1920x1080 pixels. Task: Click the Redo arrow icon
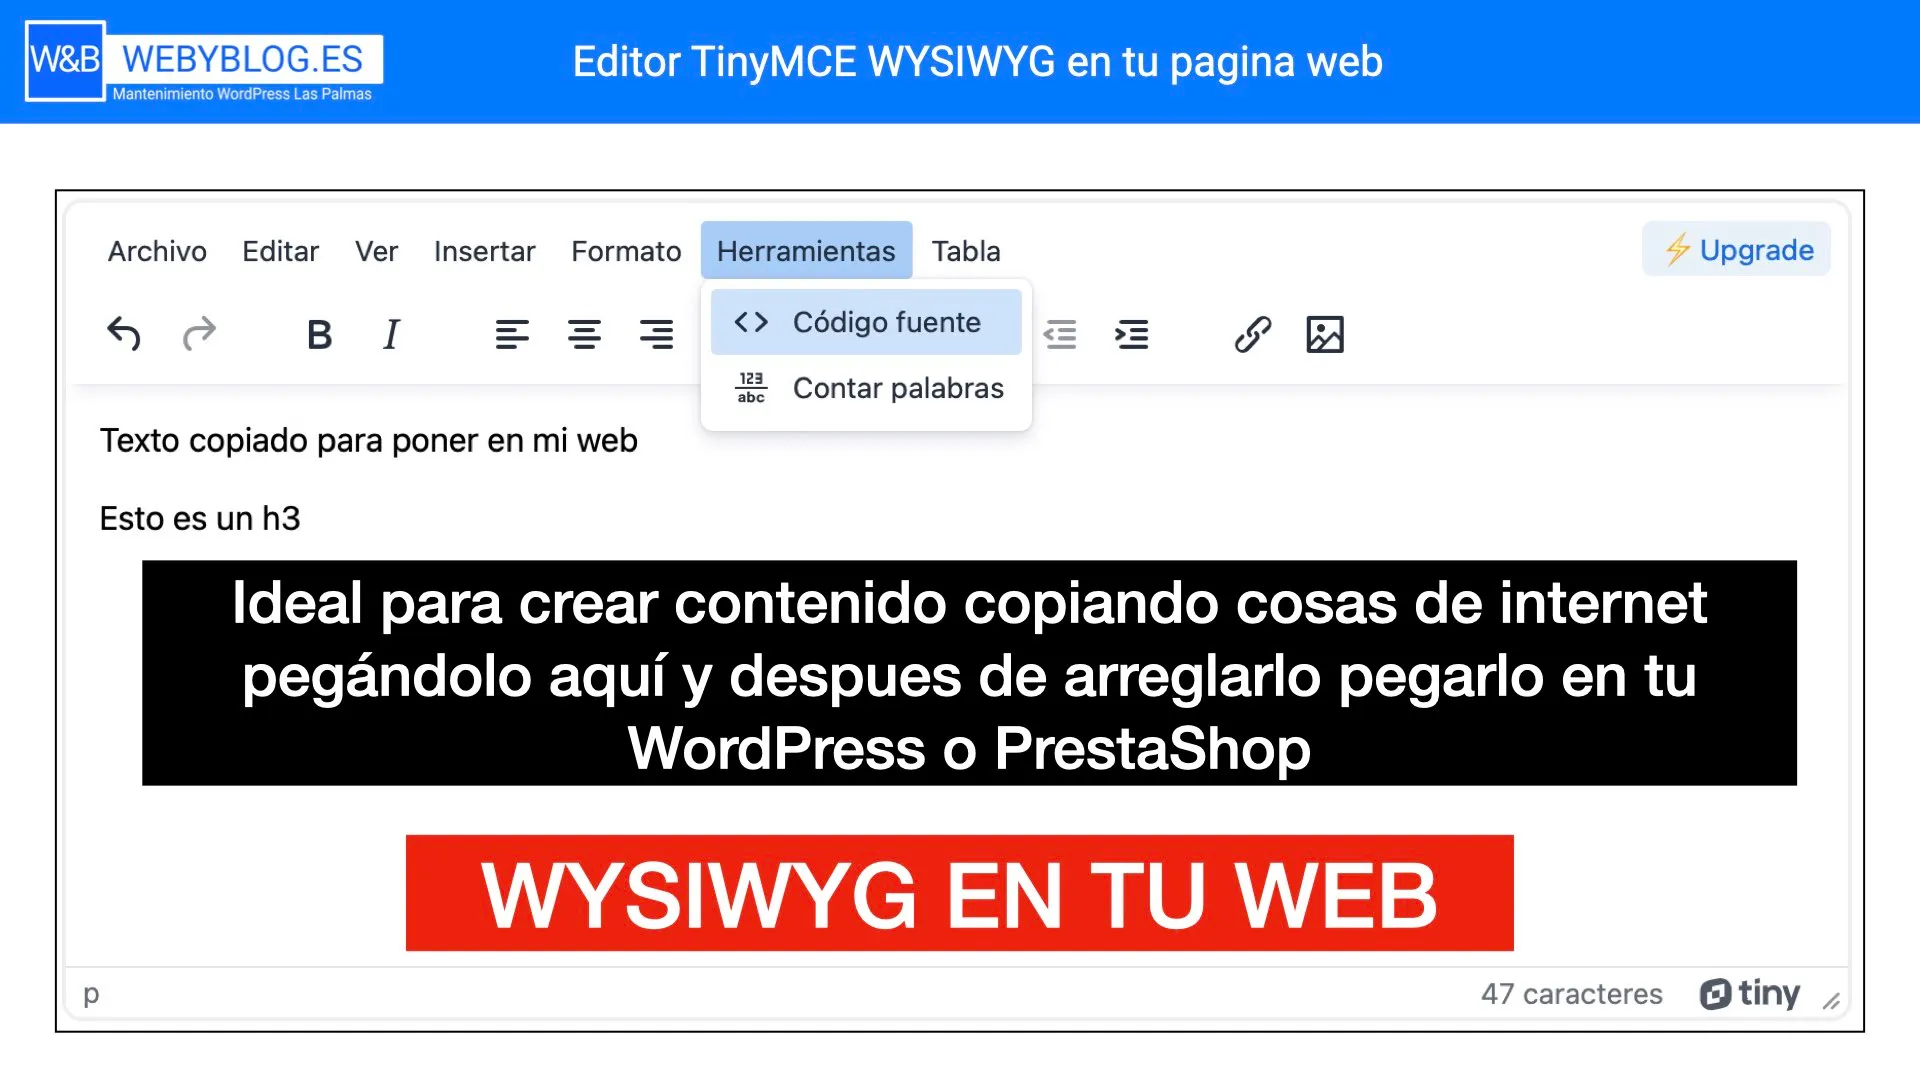[199, 334]
